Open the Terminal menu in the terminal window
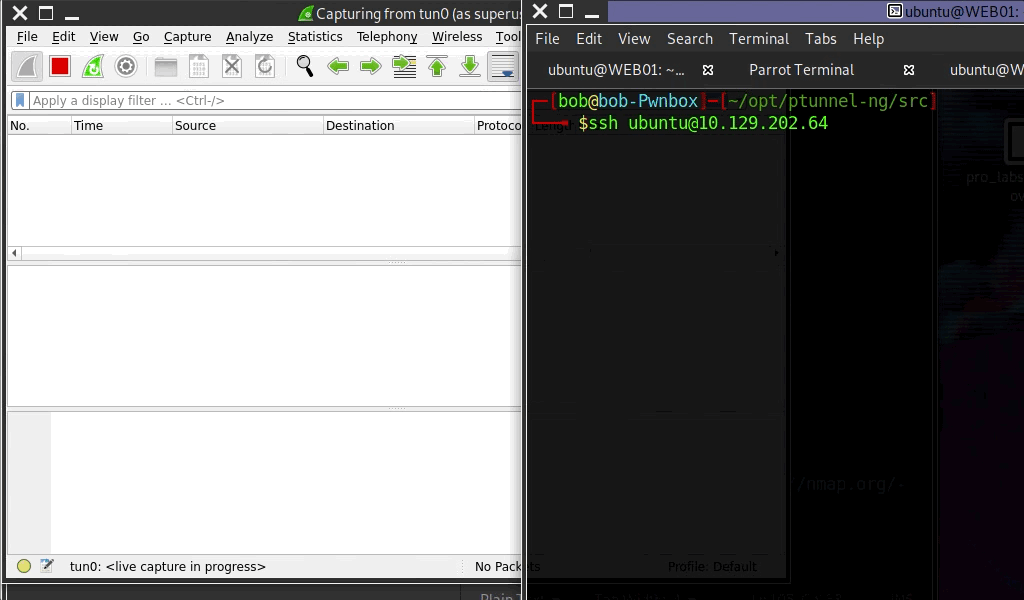The width and height of the screenshot is (1024, 600). [759, 39]
